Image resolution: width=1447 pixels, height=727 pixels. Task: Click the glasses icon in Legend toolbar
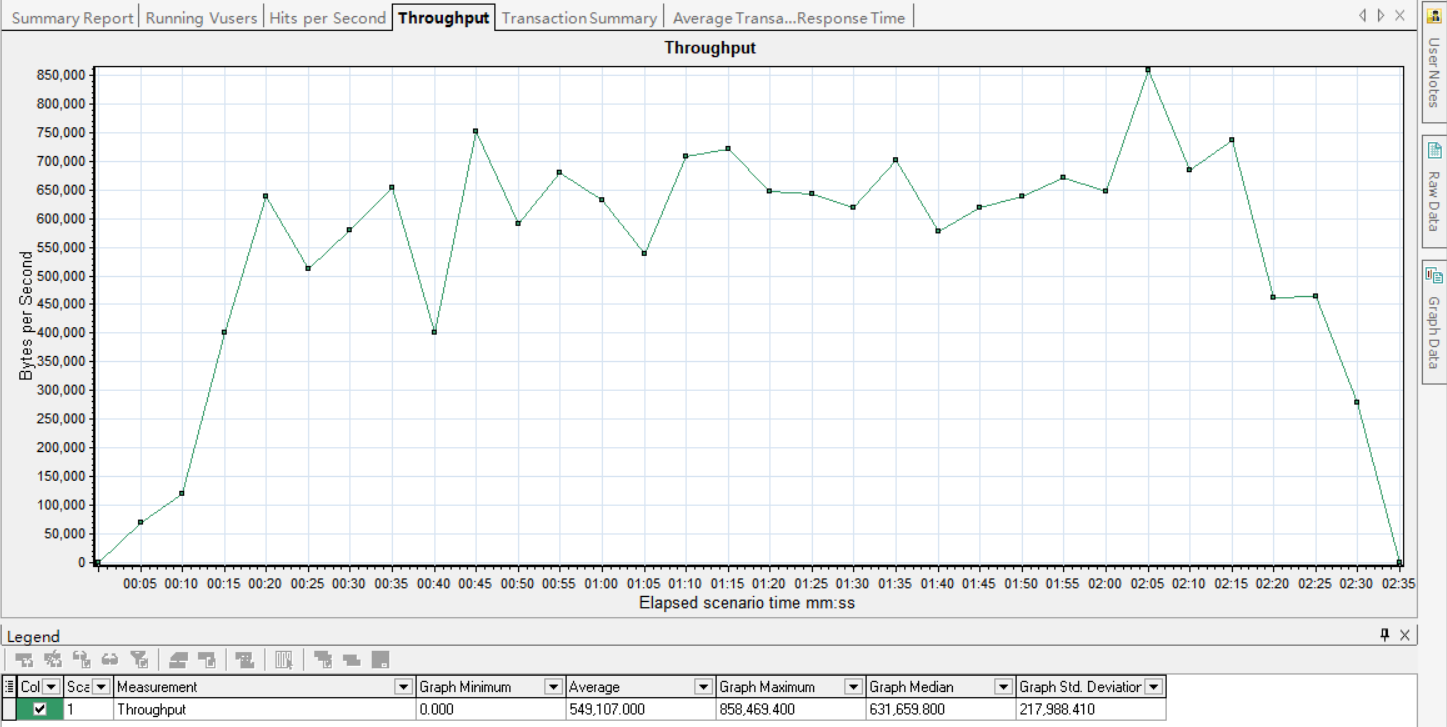coord(110,660)
